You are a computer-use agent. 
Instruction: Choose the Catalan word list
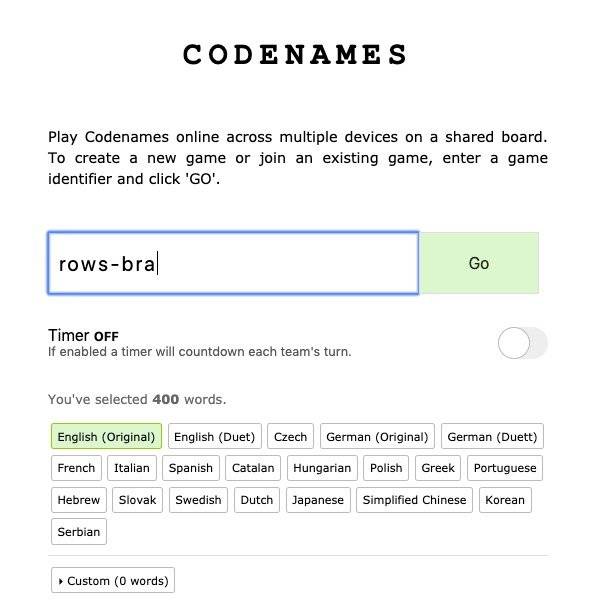(x=253, y=468)
